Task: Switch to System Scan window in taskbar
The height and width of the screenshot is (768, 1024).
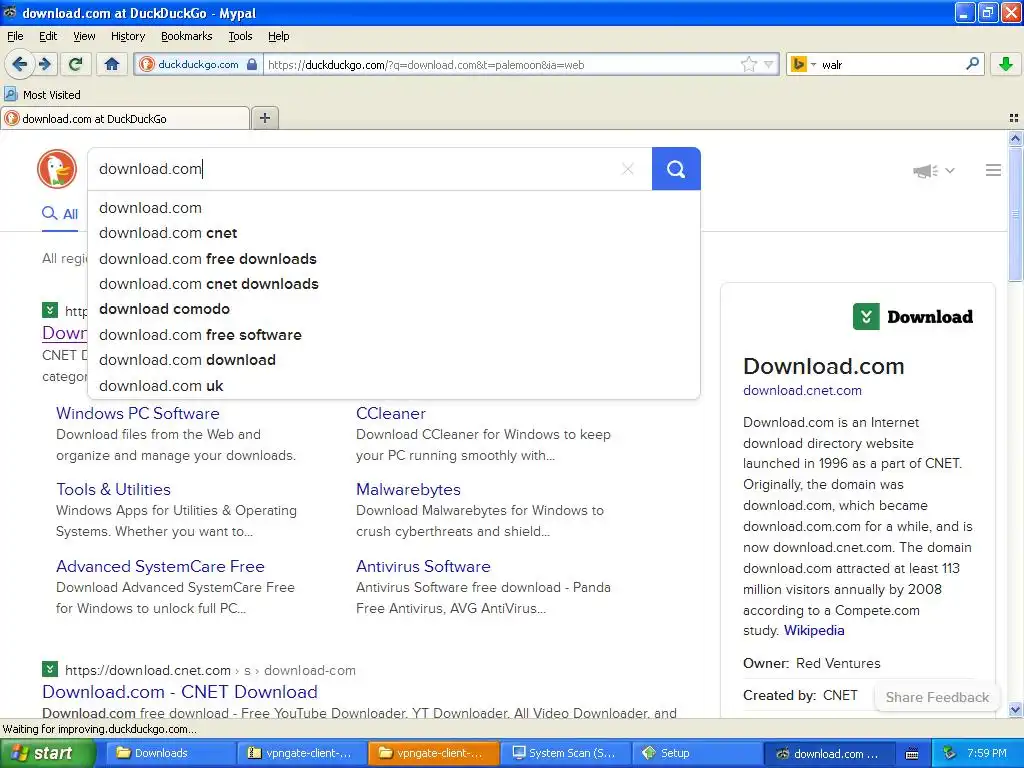Action: click(567, 753)
